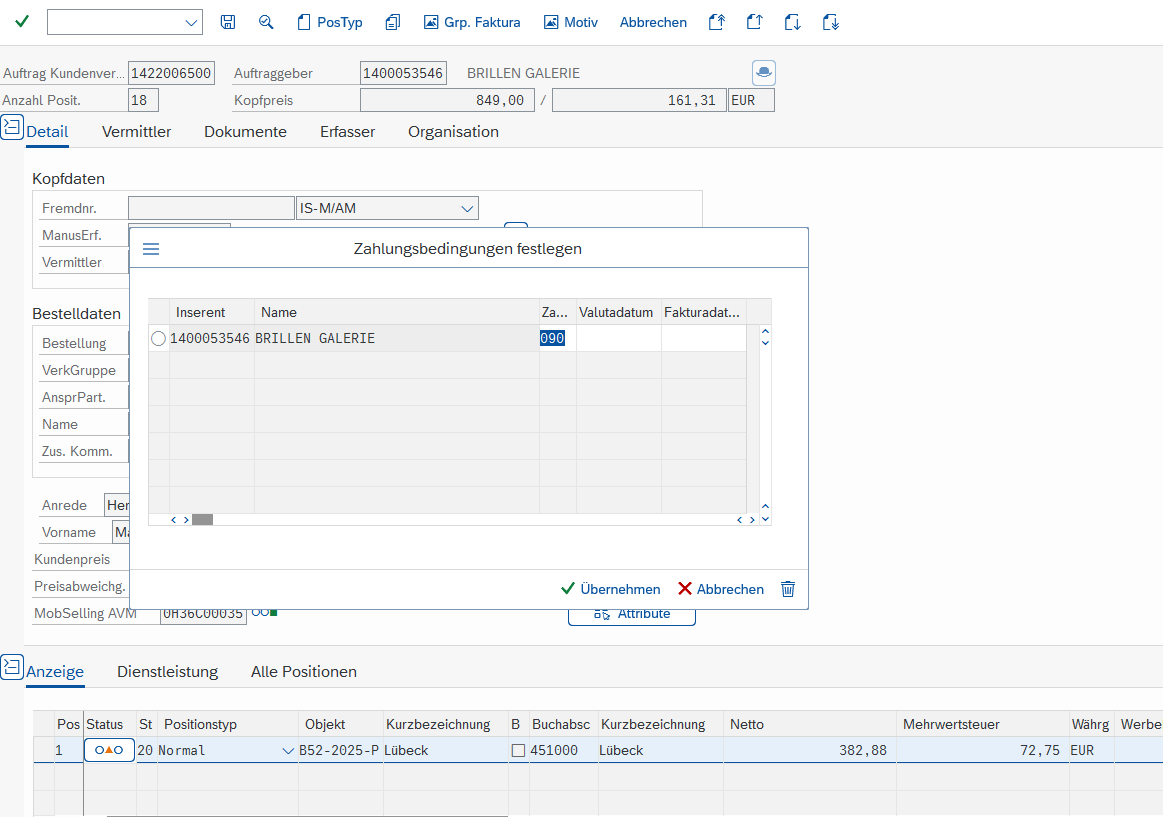
Task: Click the first page navigation icon
Action: point(716,22)
